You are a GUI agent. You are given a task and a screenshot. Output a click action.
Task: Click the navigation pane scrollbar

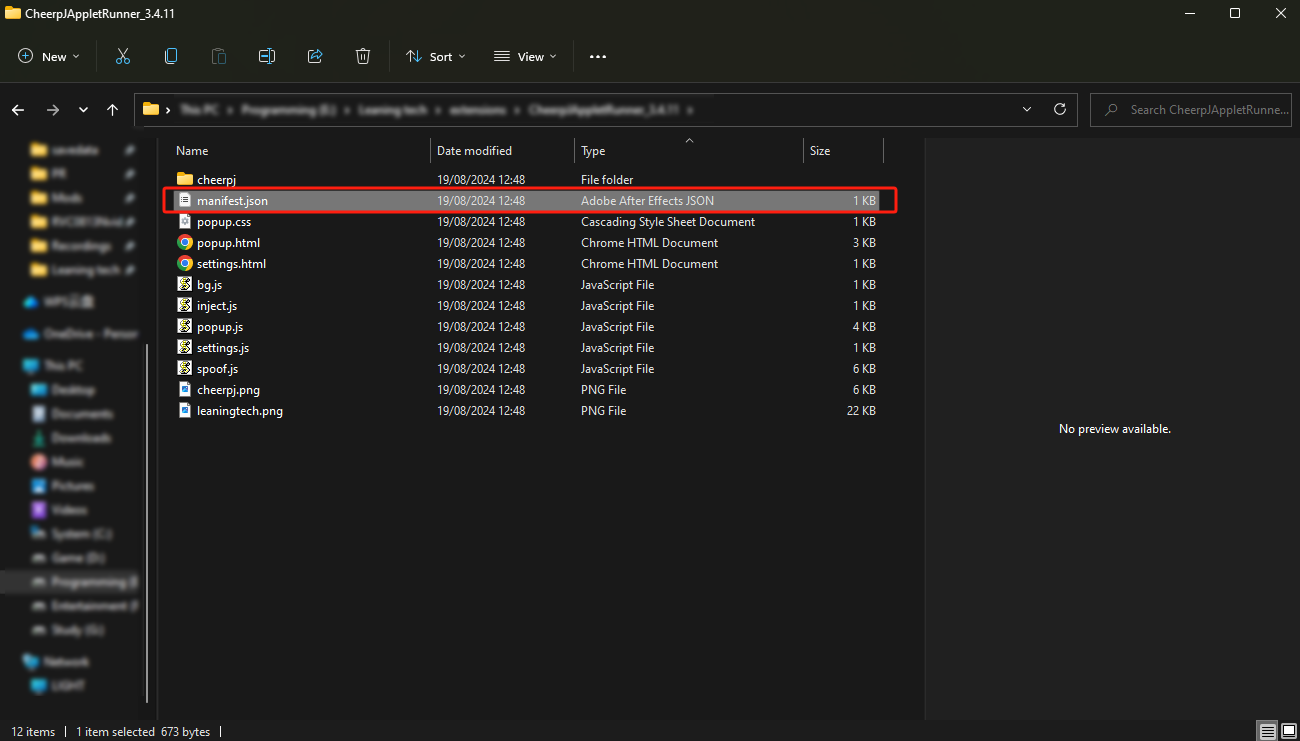(x=148, y=520)
